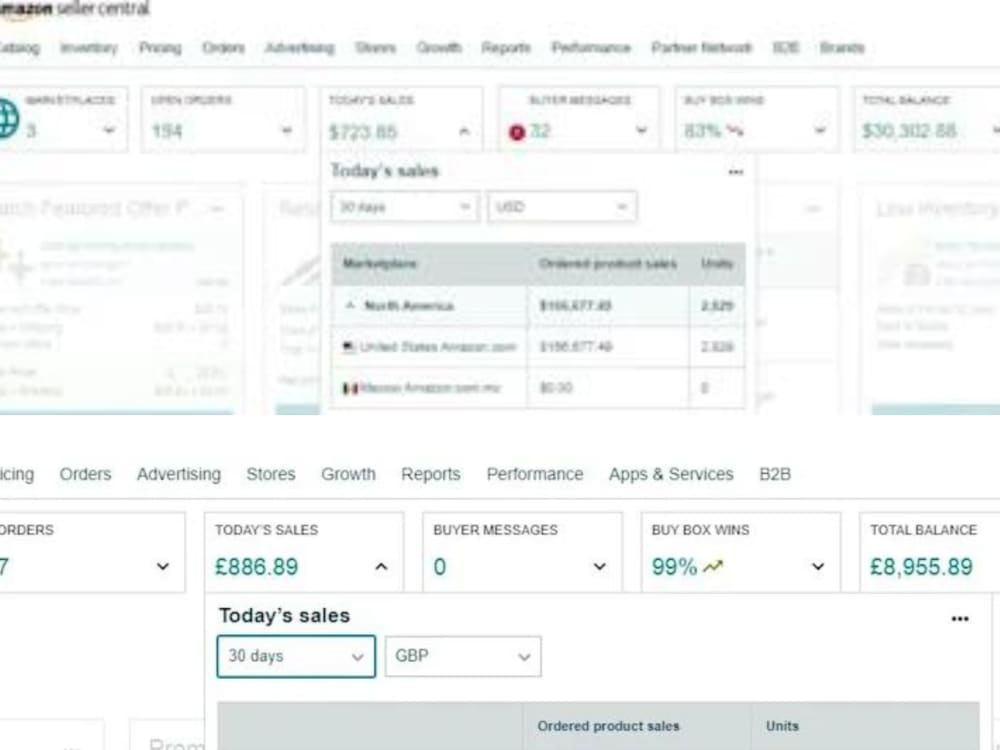Screen dimensions: 1000x750
Task: Open B2B menu in the lower dashboard
Action: tap(775, 474)
